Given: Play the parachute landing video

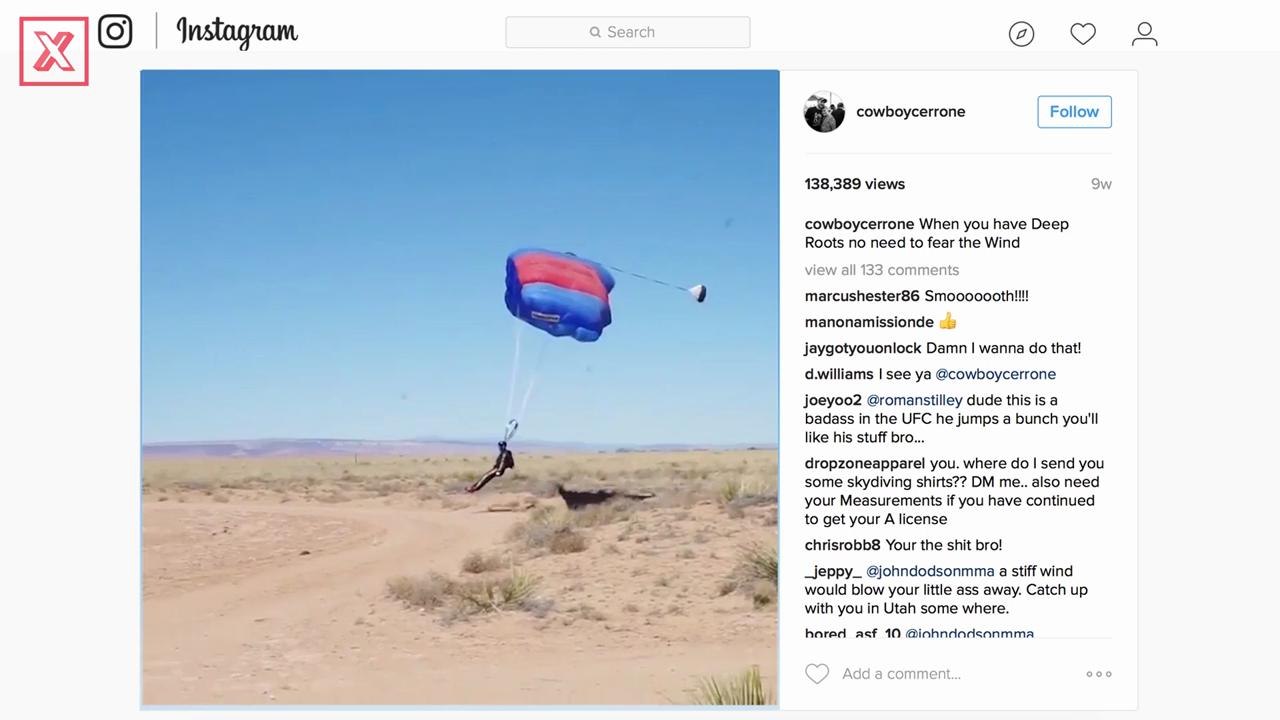Looking at the screenshot, I should [x=460, y=388].
